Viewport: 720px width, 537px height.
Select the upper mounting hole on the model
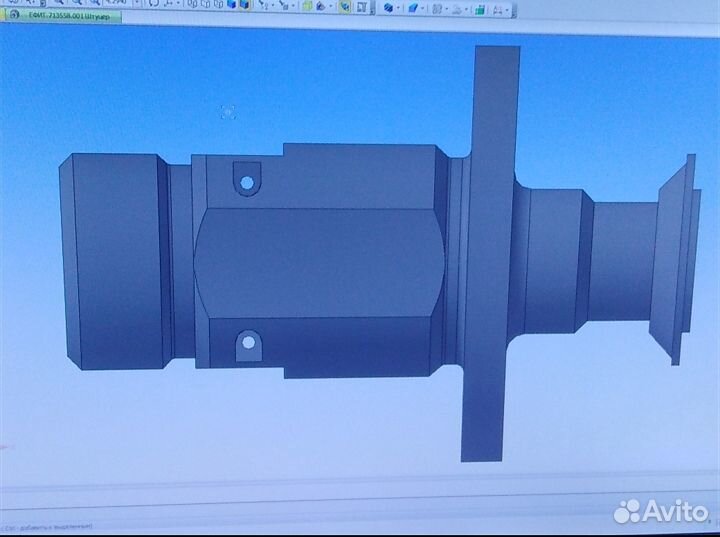pyautogui.click(x=244, y=182)
